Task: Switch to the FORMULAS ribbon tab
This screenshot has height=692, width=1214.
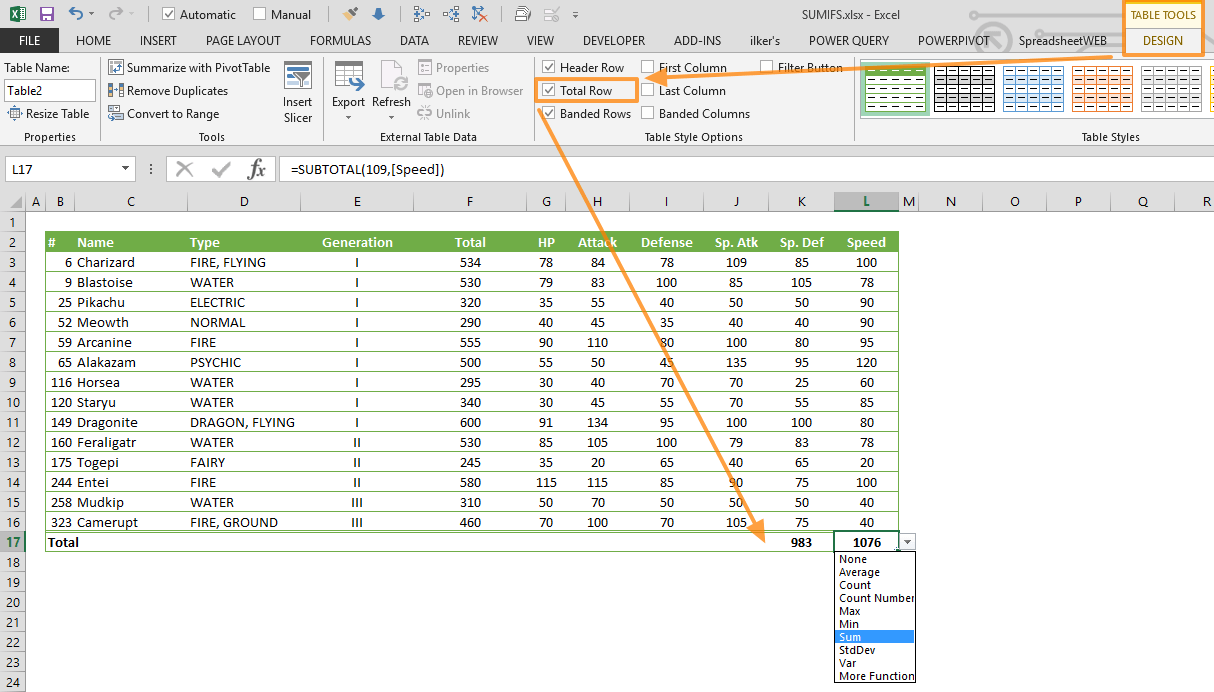Action: click(x=340, y=40)
